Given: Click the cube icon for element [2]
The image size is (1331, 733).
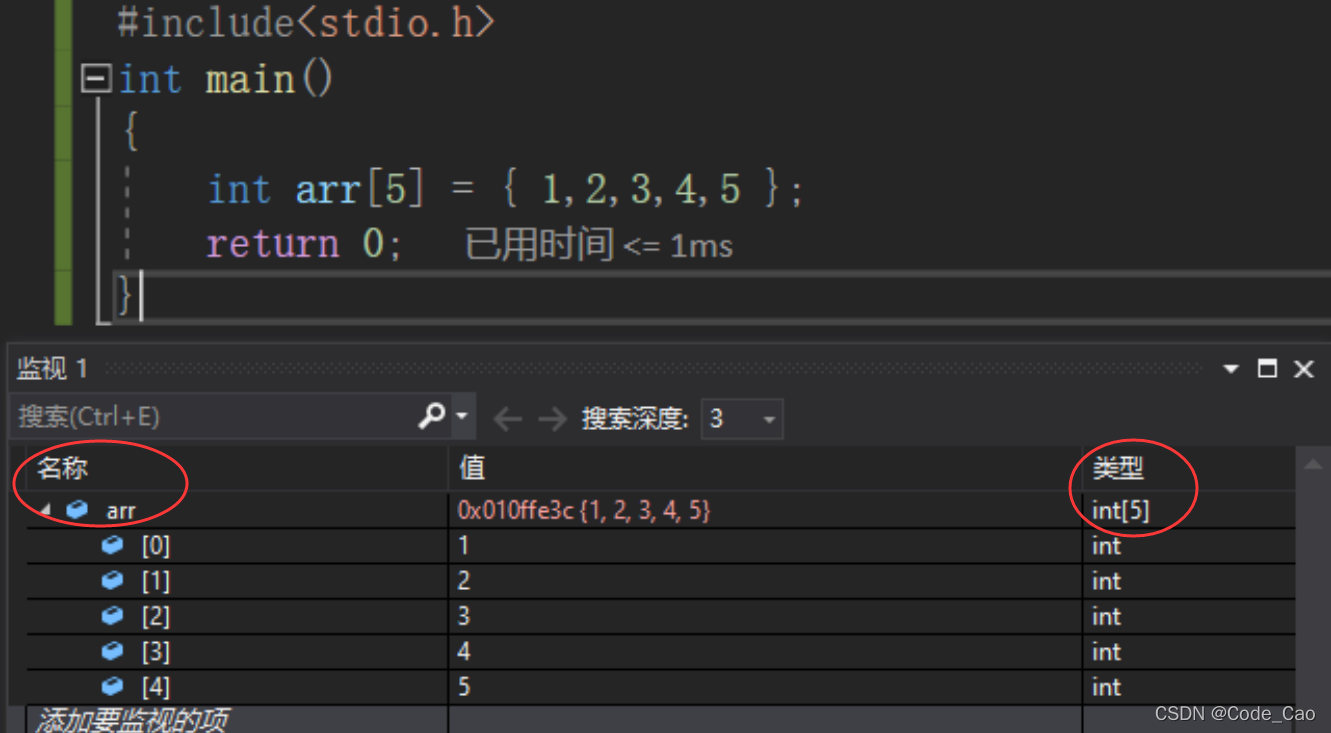Looking at the screenshot, I should (x=113, y=616).
